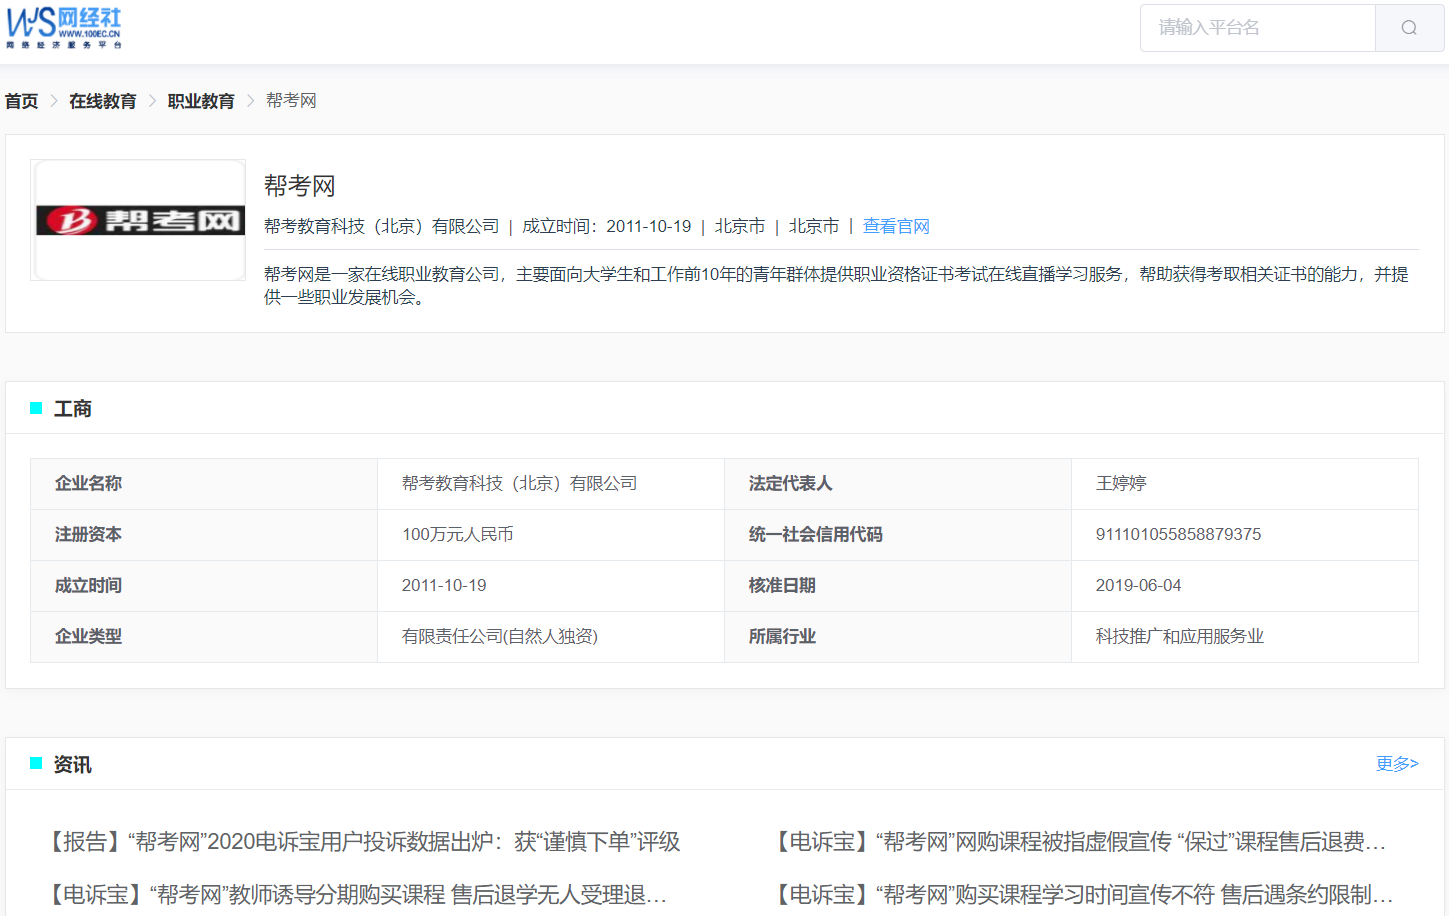1449x916 pixels.
Task: Select 企业名称 label cell
Action: click(204, 484)
